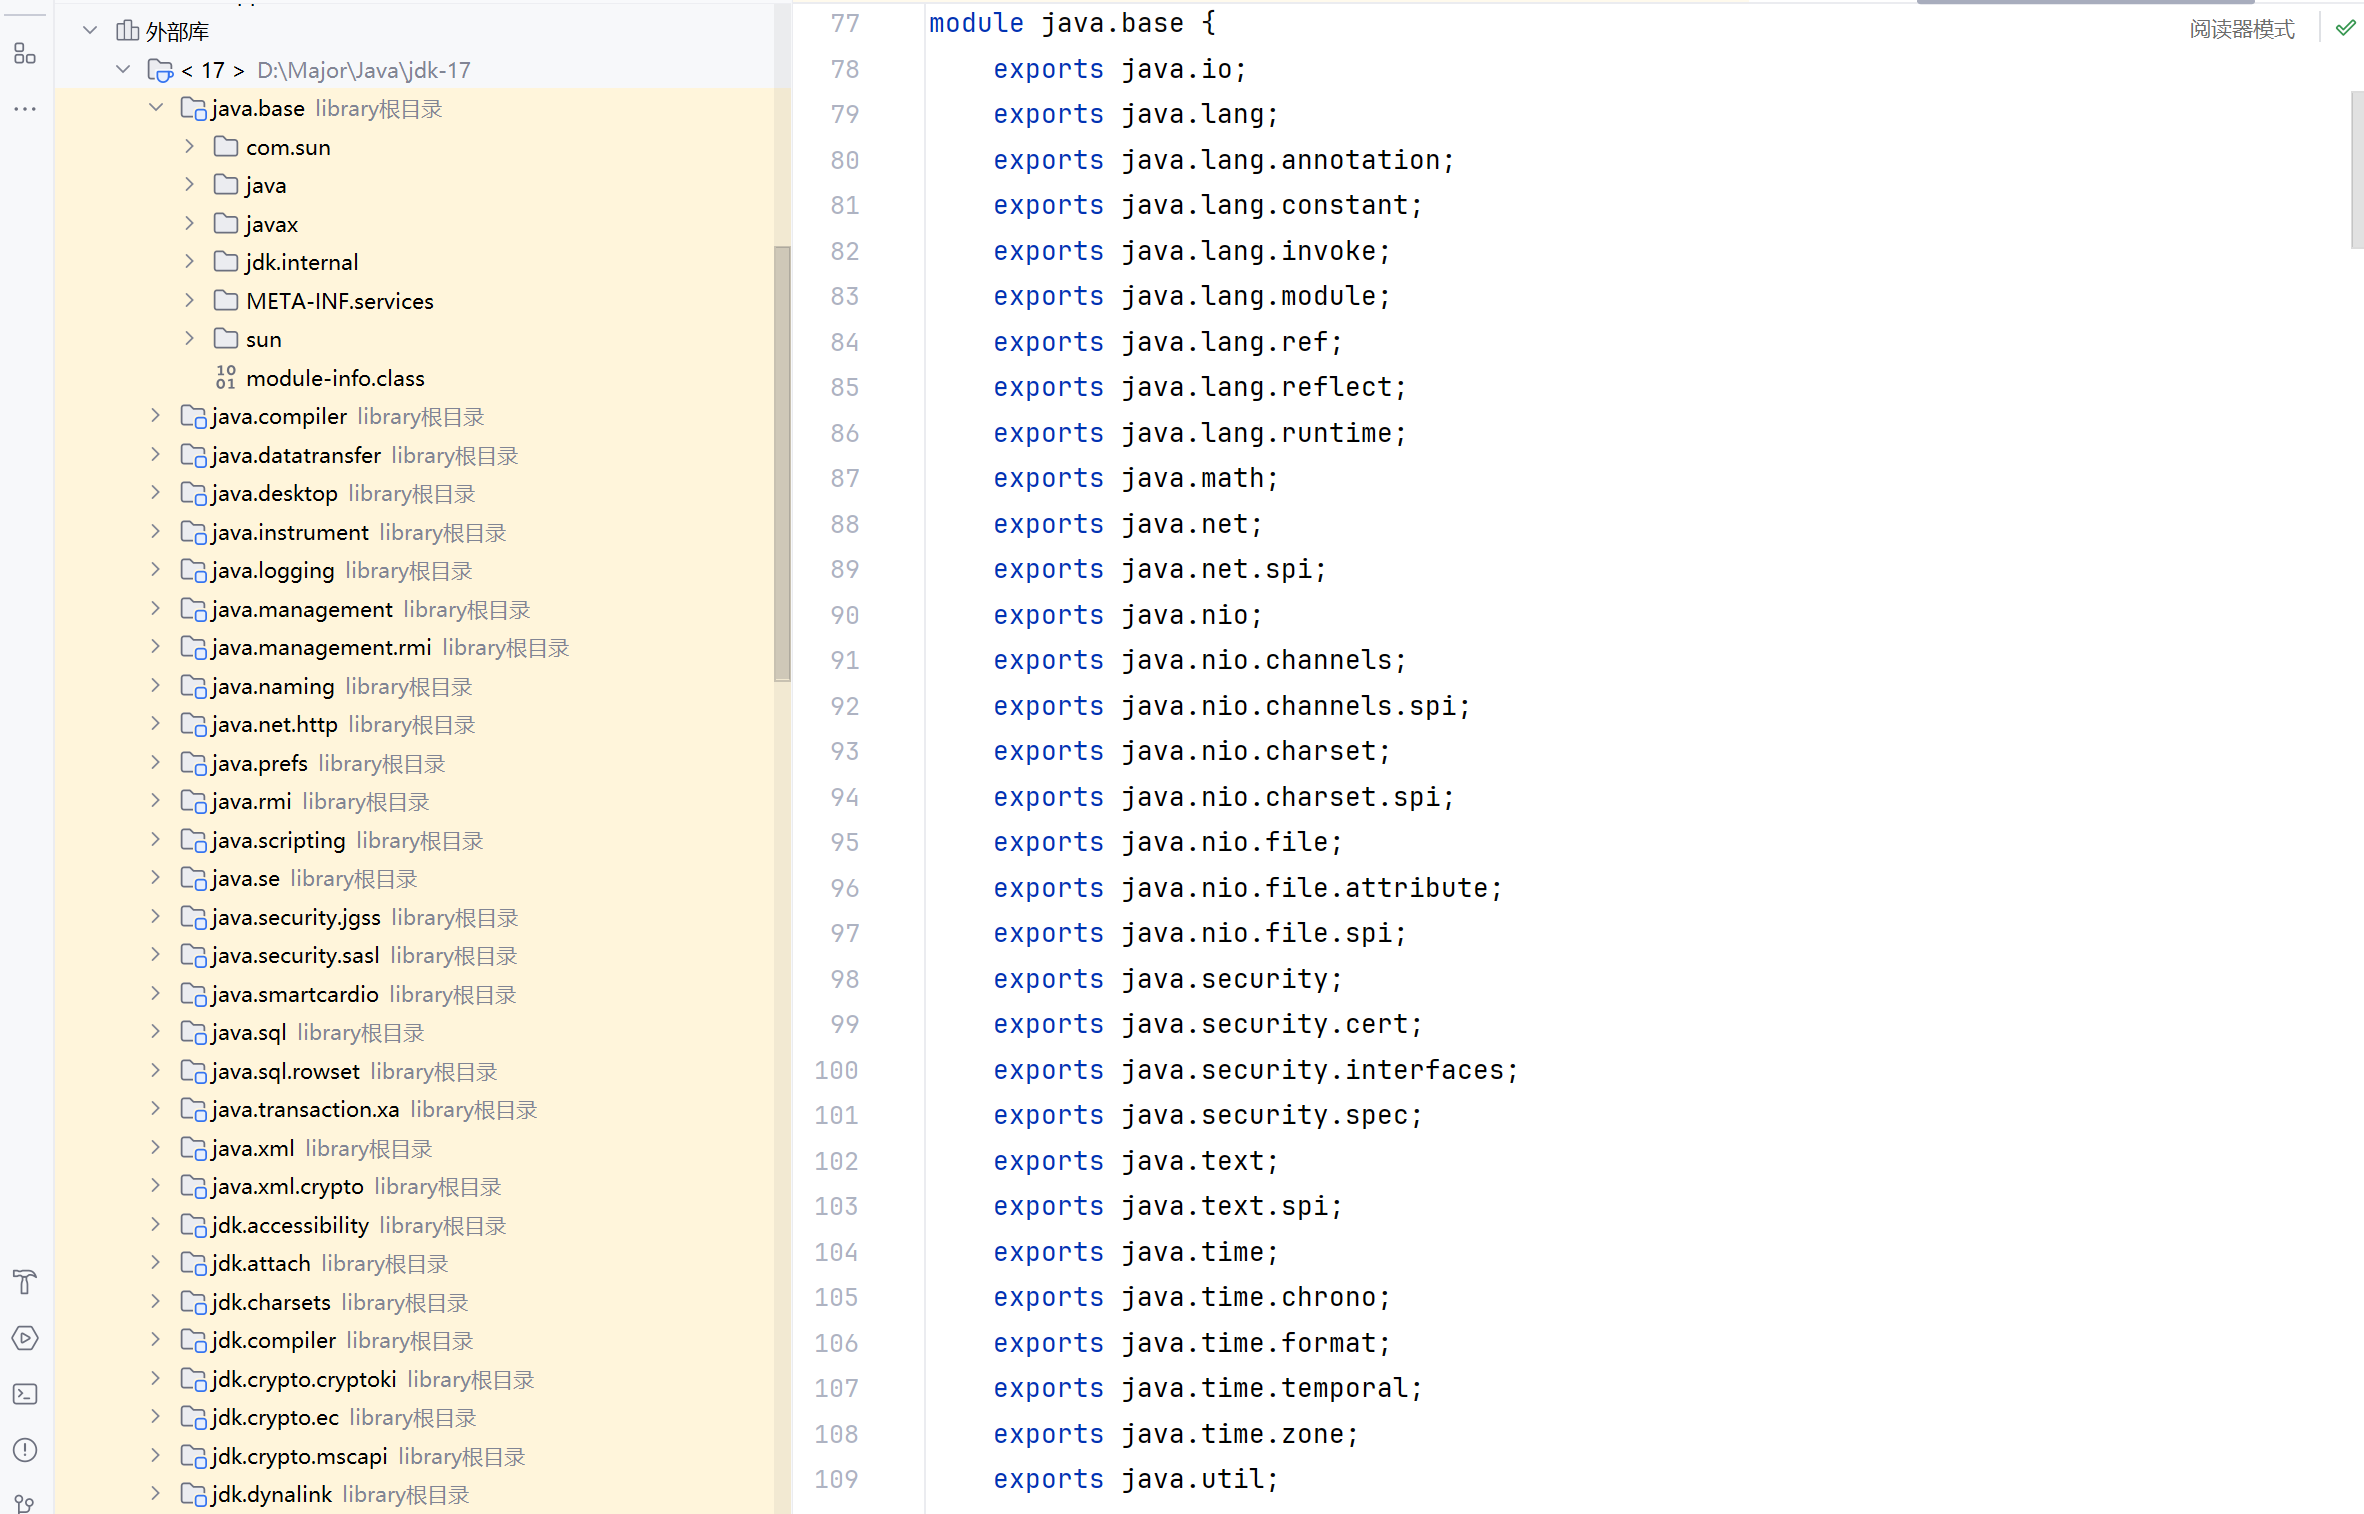
Task: Select the java.prefs tree row
Action: point(415,763)
